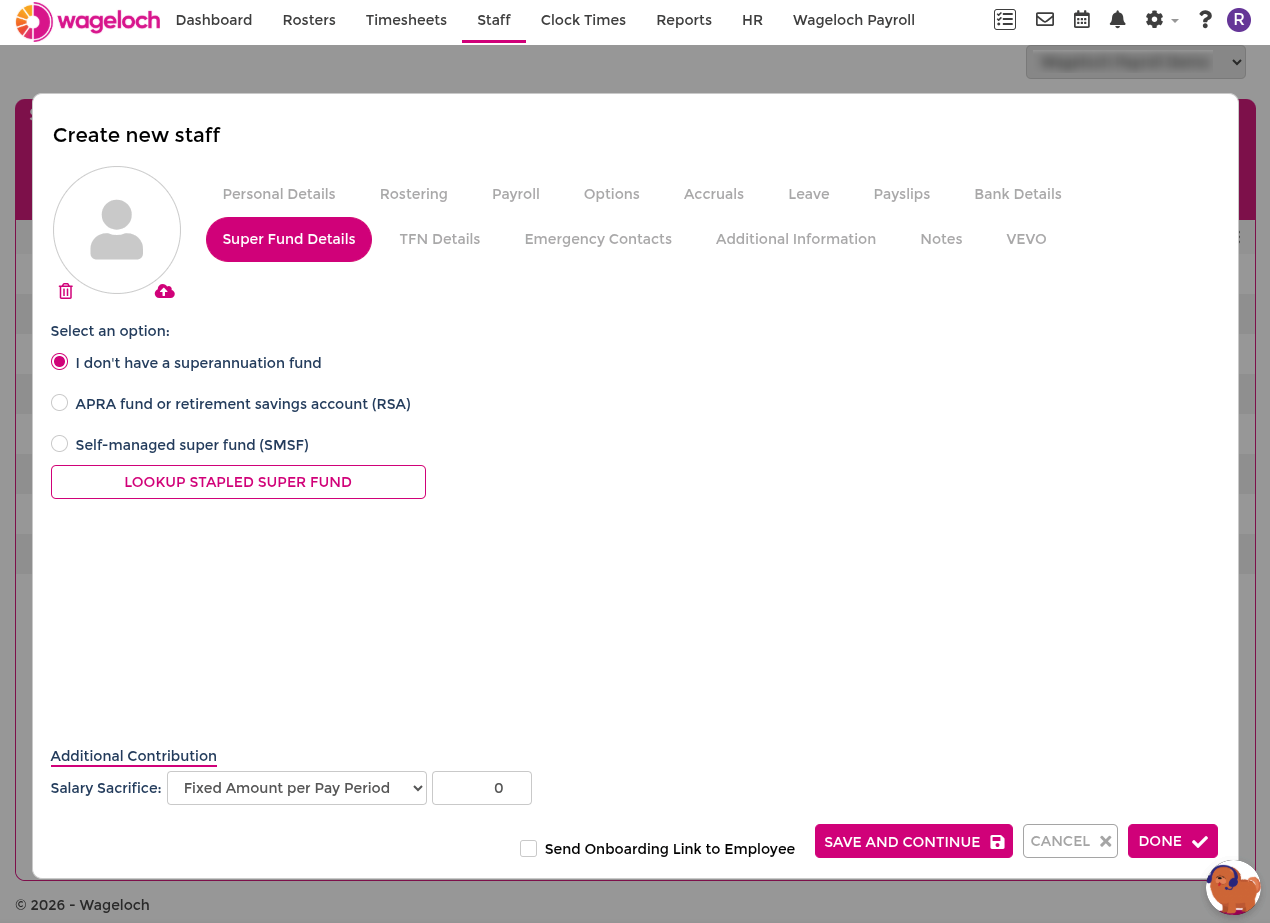Click the Salary Sacrifice amount field

click(x=482, y=788)
